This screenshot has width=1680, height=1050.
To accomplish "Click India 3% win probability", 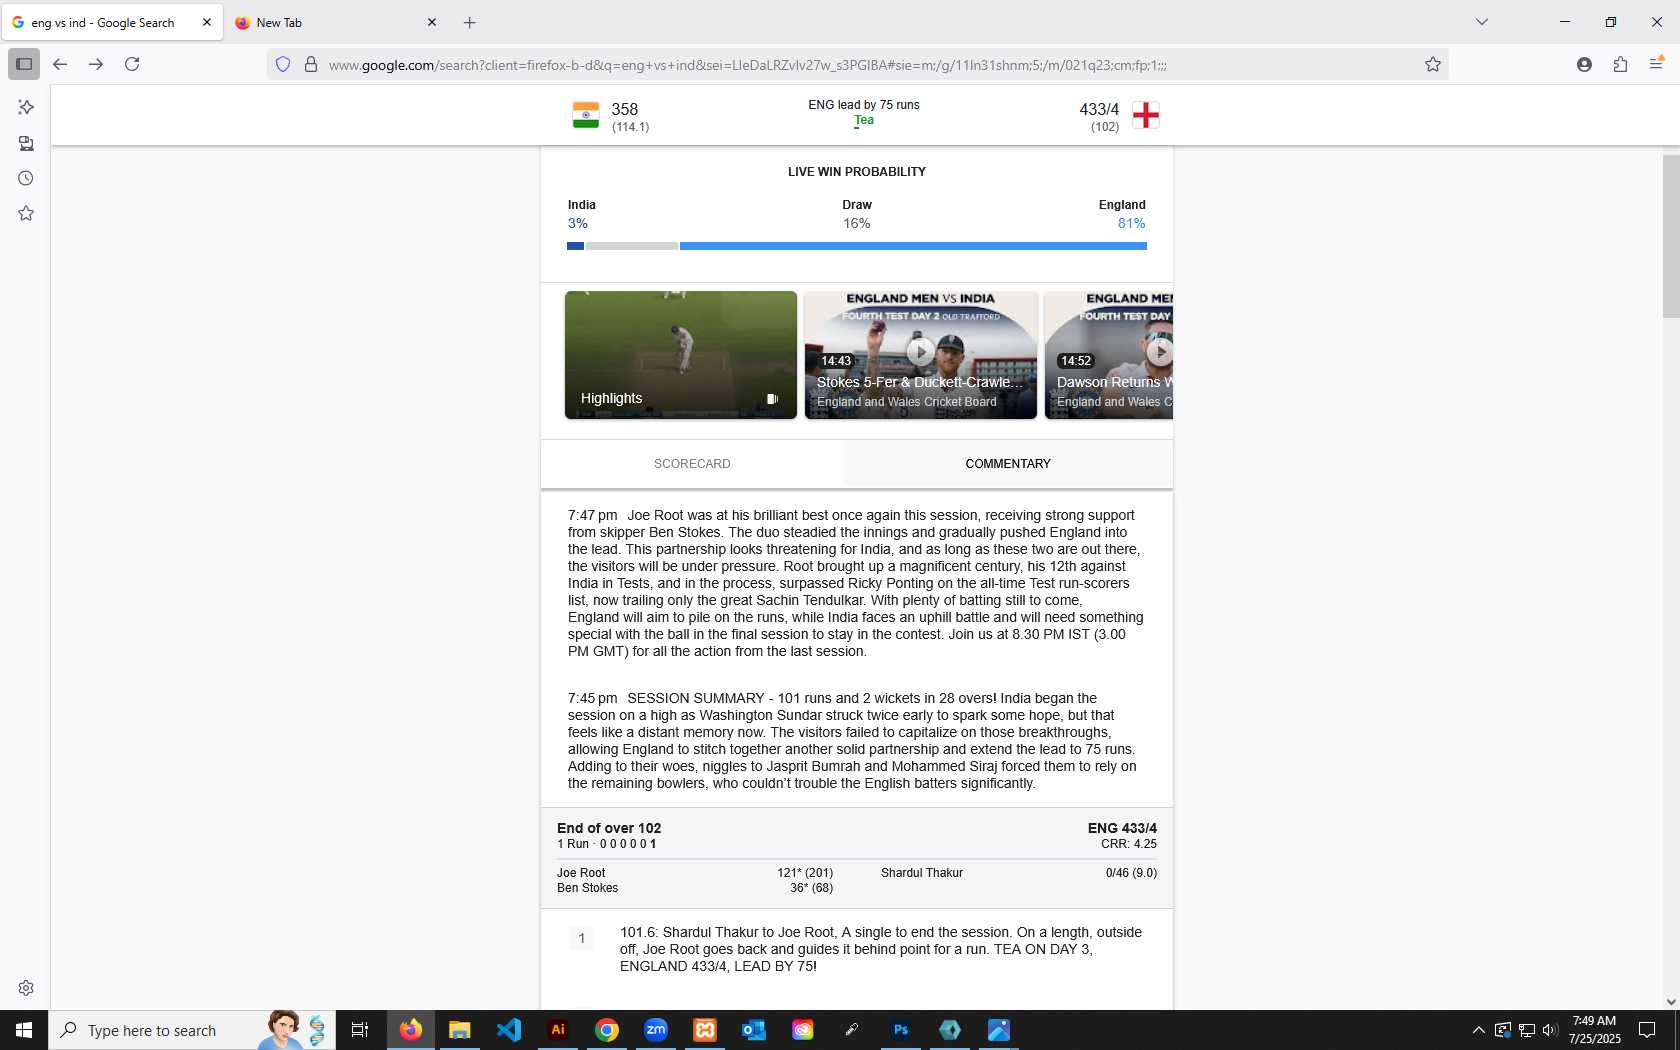I will point(578,223).
